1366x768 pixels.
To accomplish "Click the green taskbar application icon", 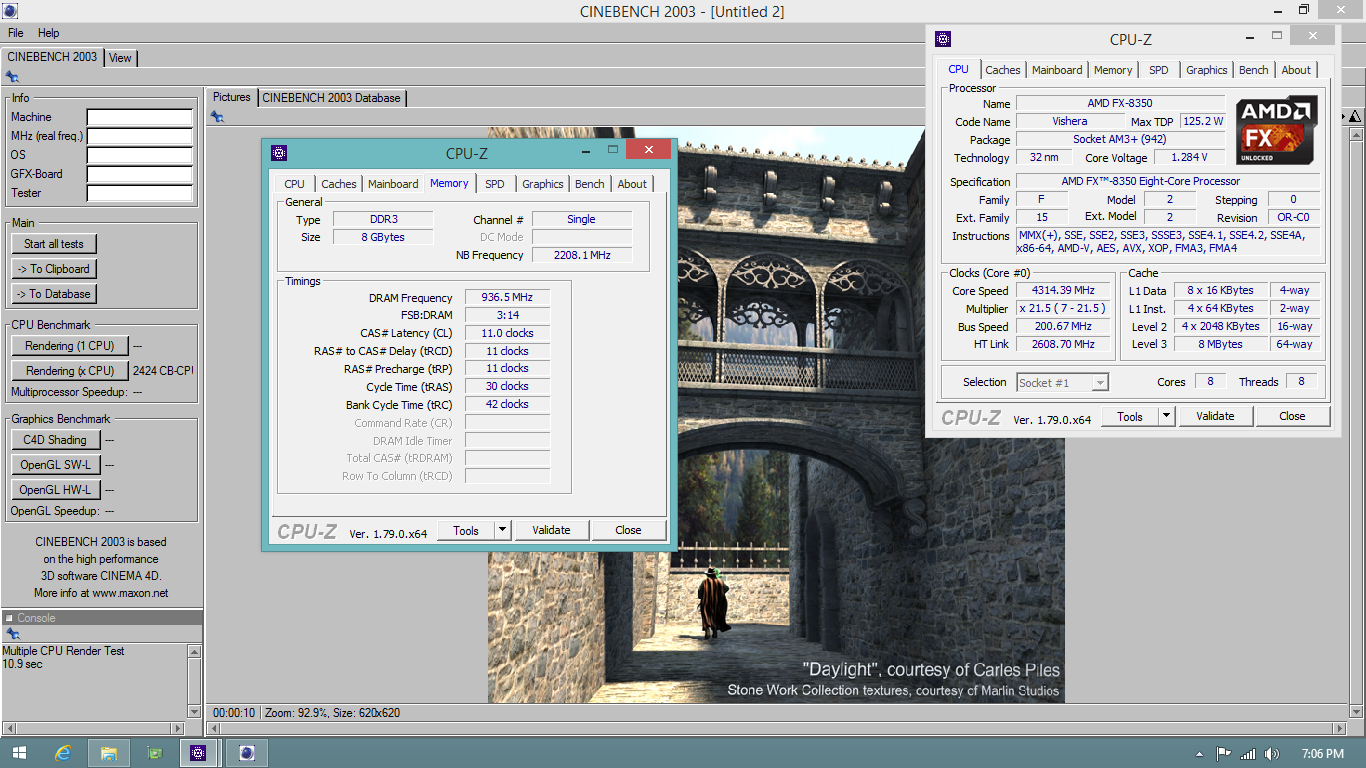I will click(154, 753).
